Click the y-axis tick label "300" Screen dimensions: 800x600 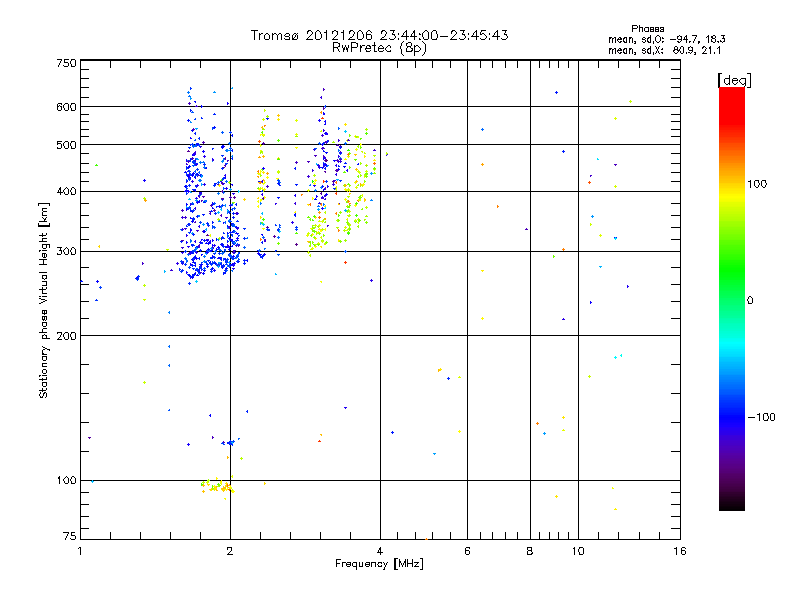(x=66, y=252)
